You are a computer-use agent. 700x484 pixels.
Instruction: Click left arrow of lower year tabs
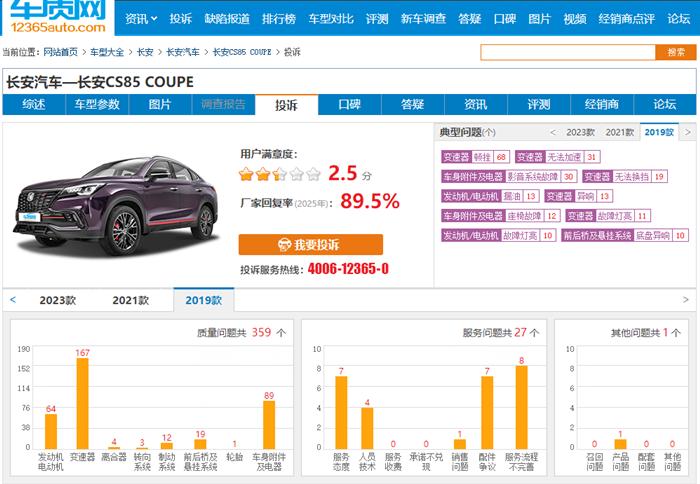click(x=13, y=300)
